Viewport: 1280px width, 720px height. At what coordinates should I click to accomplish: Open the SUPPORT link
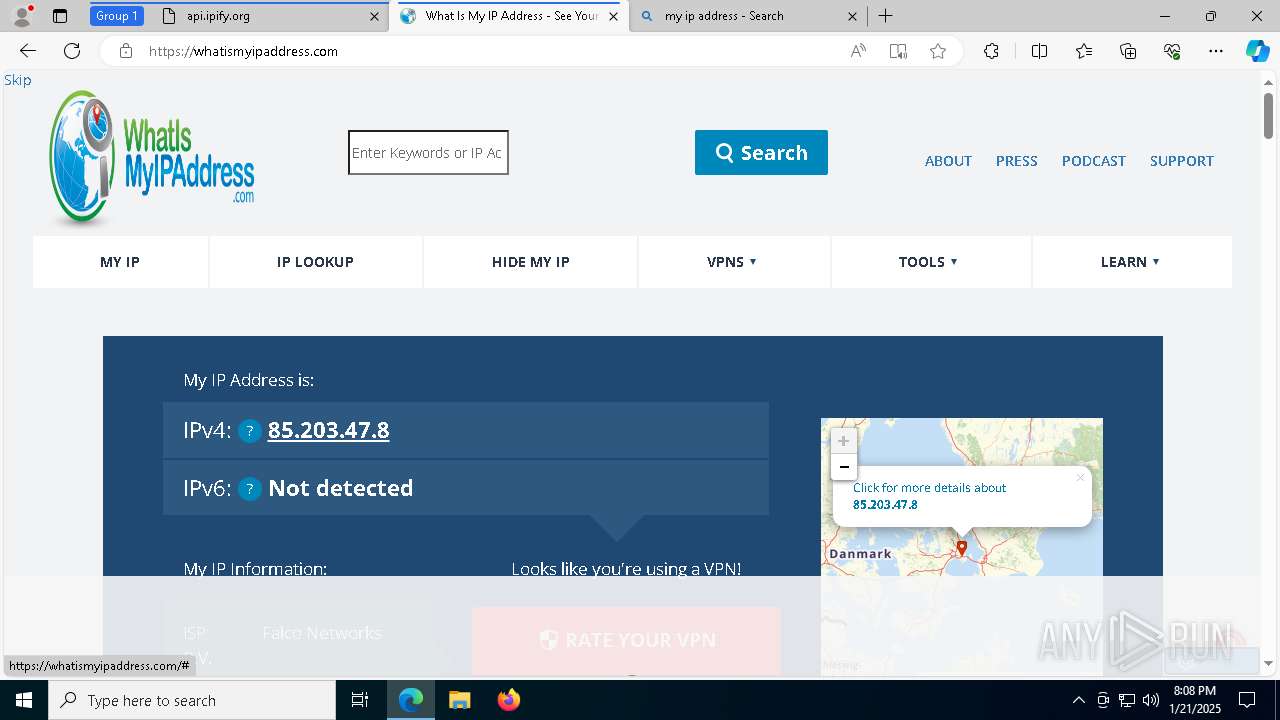pyautogui.click(x=1181, y=161)
